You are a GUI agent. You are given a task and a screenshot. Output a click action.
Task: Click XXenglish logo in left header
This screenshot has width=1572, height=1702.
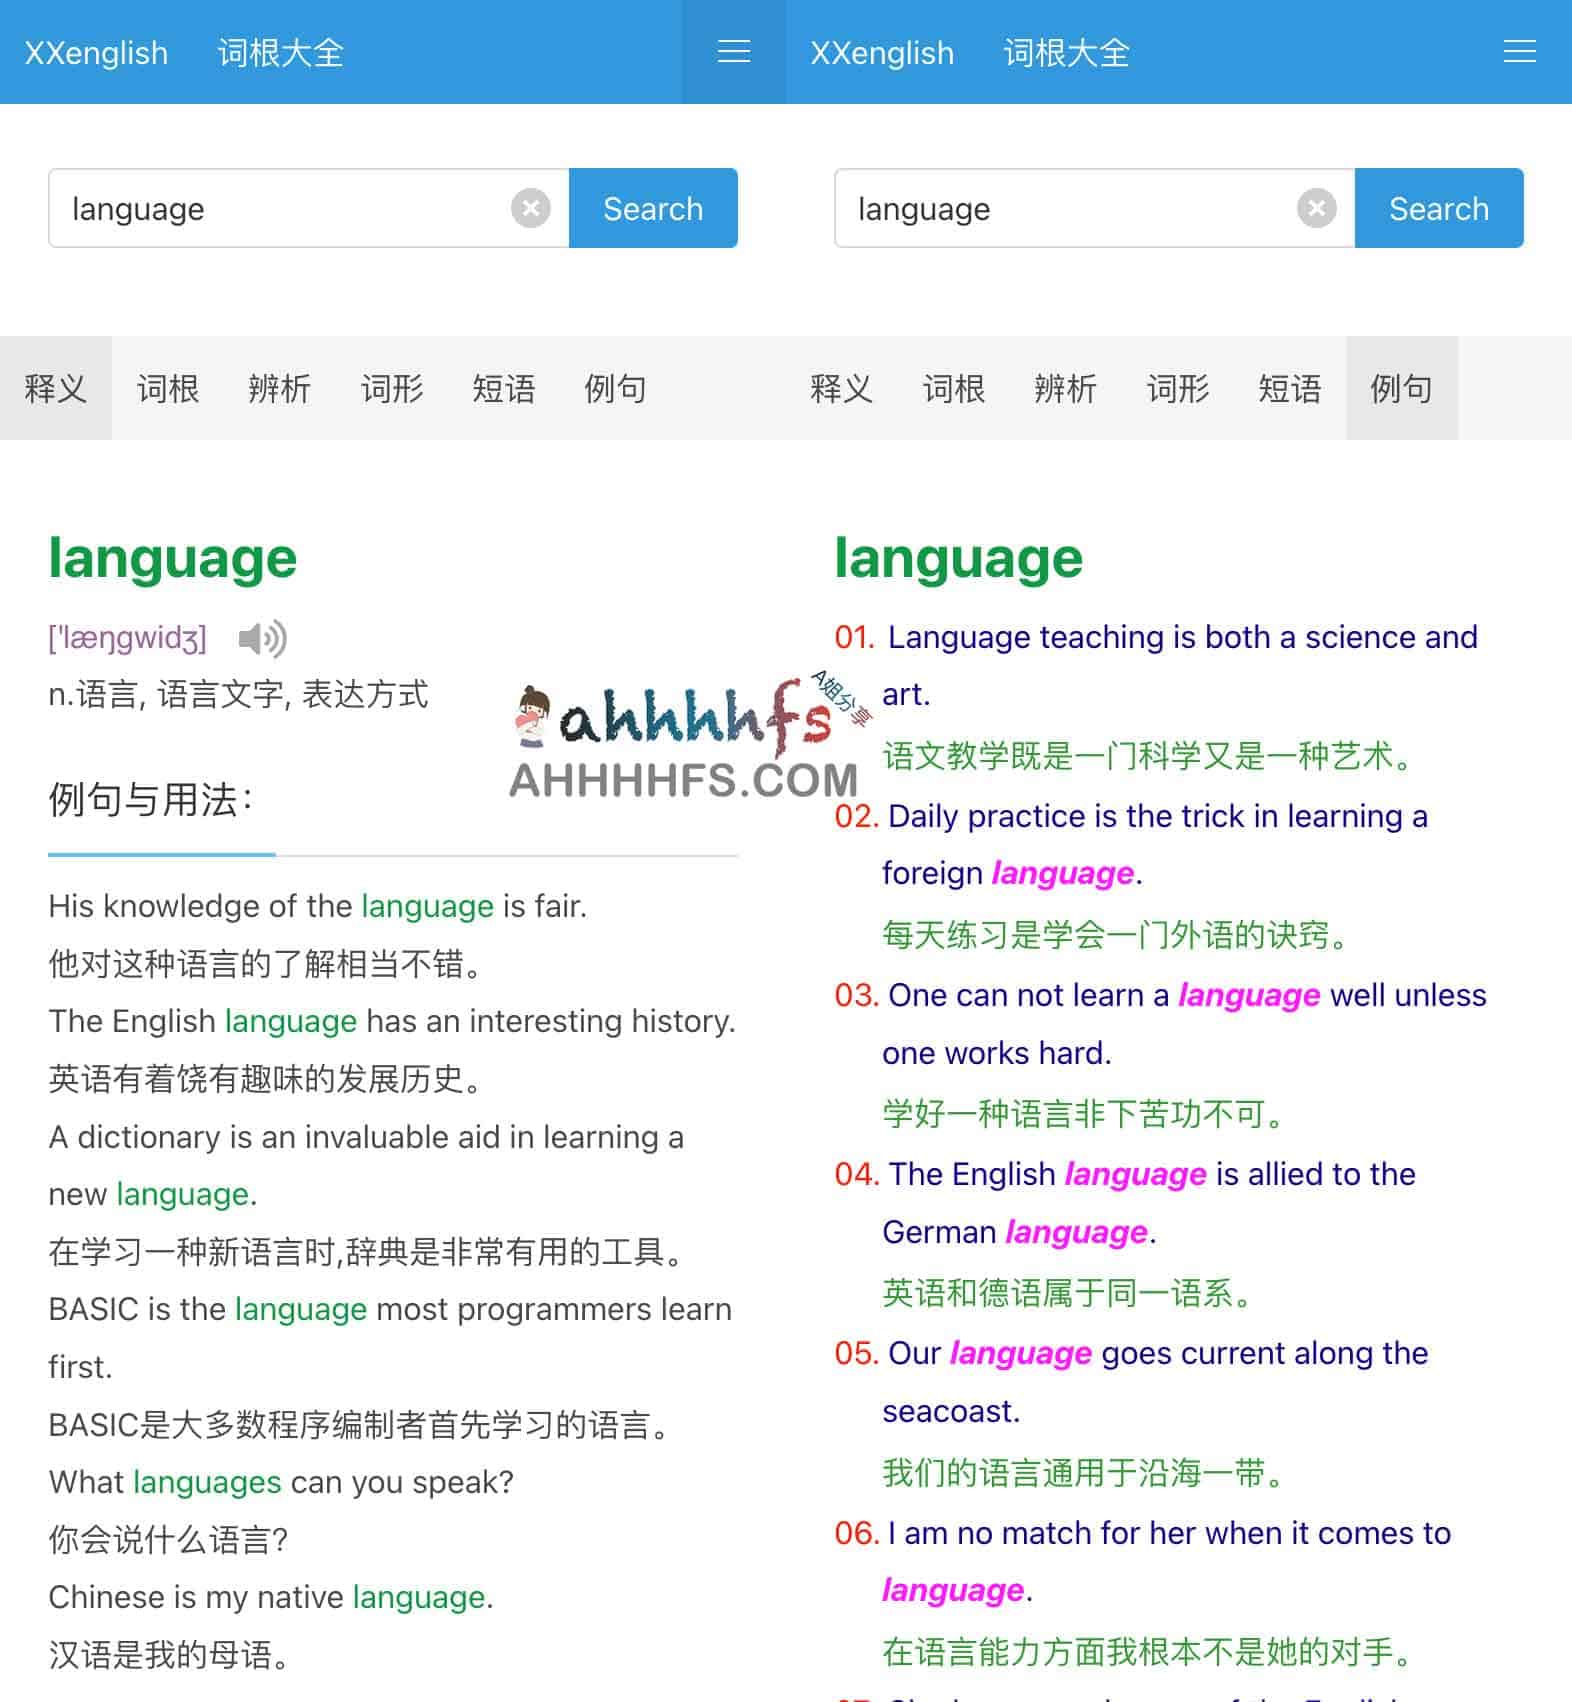[96, 52]
